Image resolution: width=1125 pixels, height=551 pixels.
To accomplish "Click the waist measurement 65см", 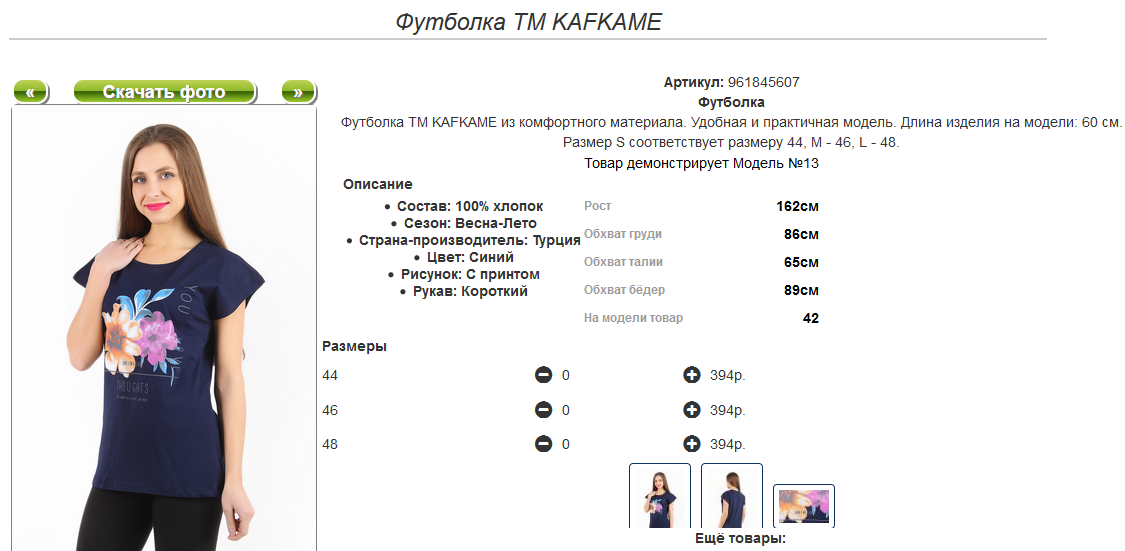I will click(801, 263).
